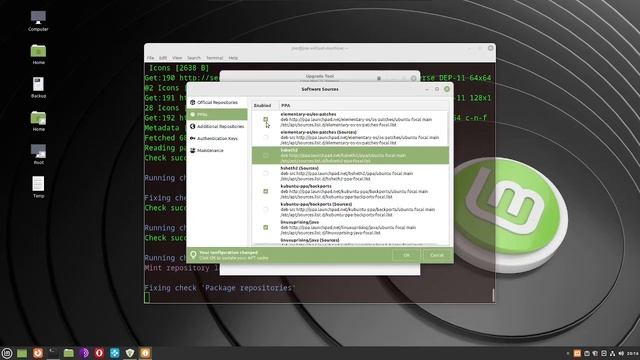Viewport: 640px width, 360px height.
Task: Select Official Repositories in sidebar
Action: 217,102
